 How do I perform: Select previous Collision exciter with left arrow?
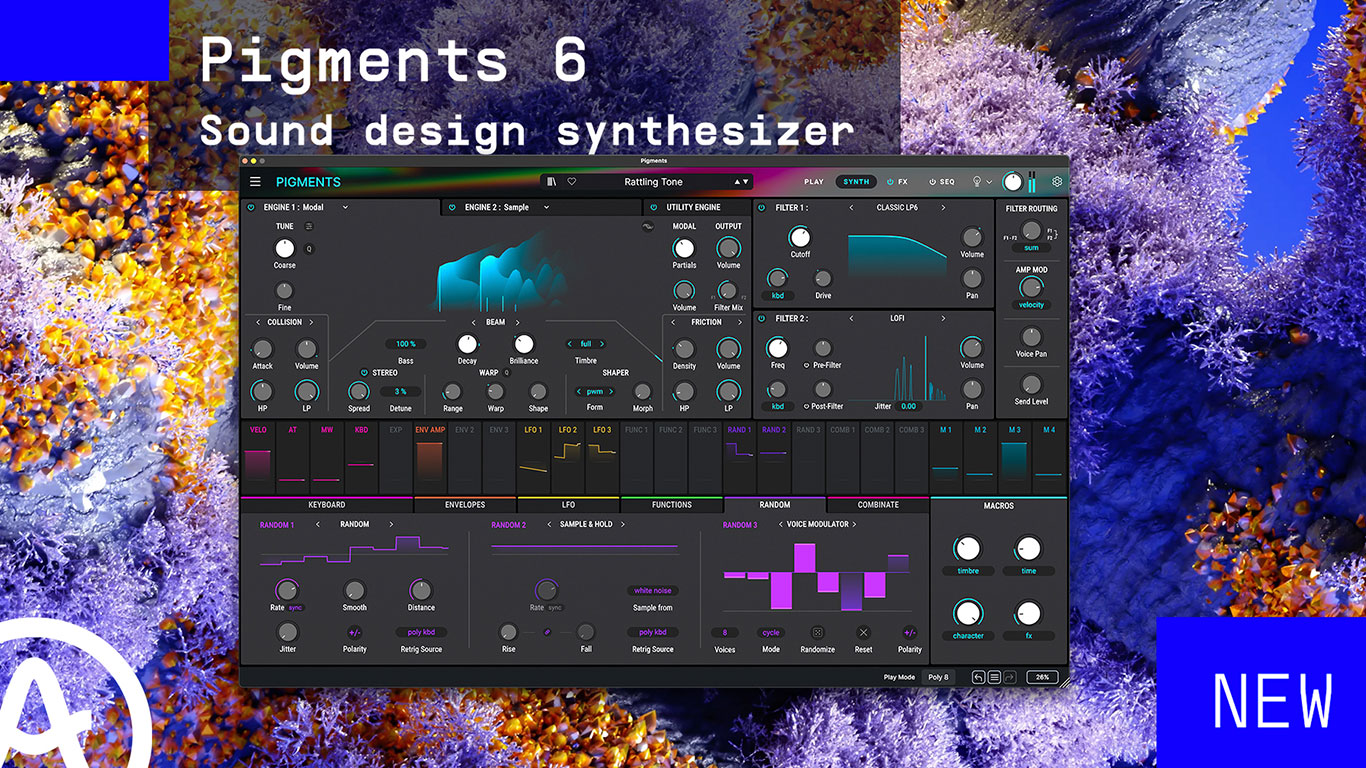pos(258,322)
